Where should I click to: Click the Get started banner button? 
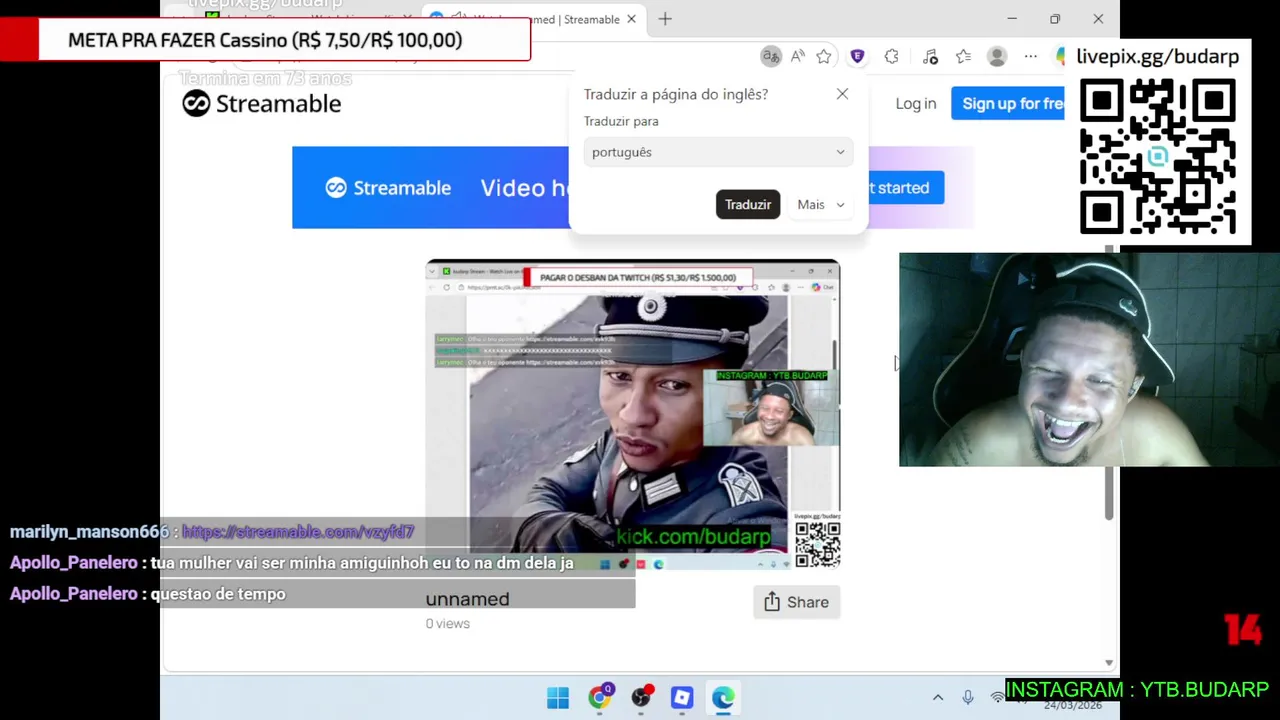click(x=905, y=188)
